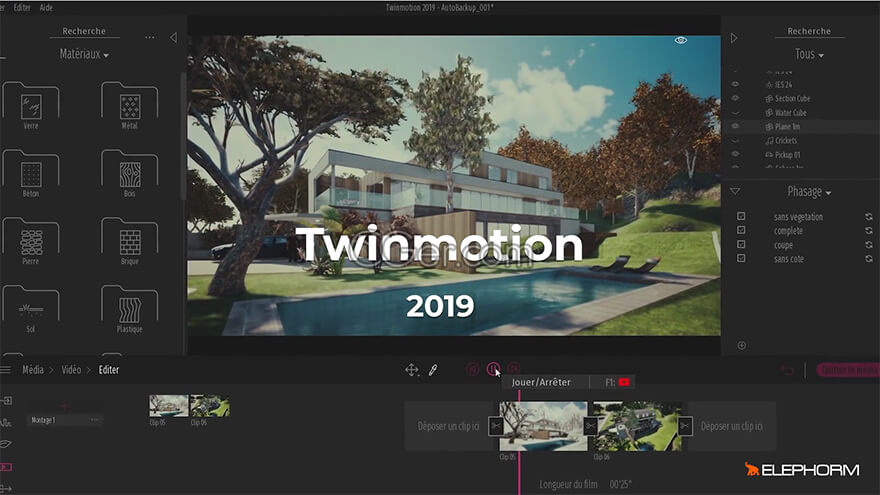Open the Aide menu
The height and width of the screenshot is (495, 880).
pos(46,7)
